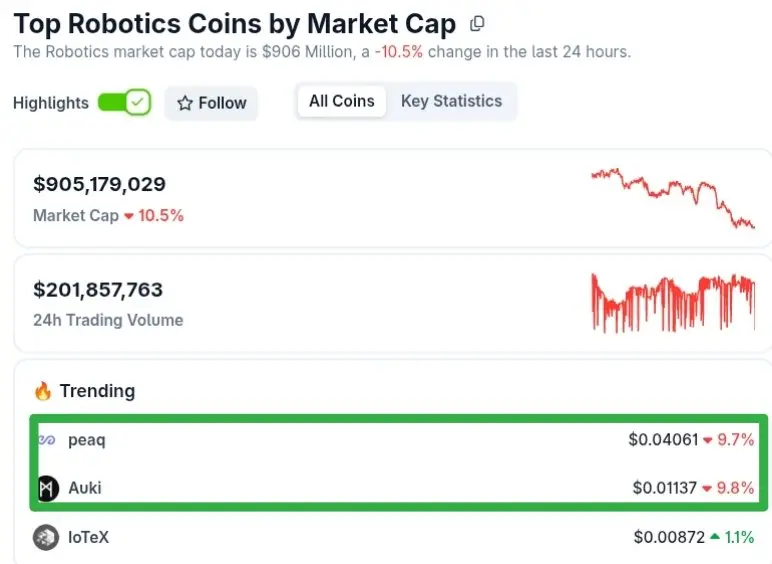The height and width of the screenshot is (564, 772).
Task: Click the Market Cap sparkline chart
Action: [x=672, y=197]
